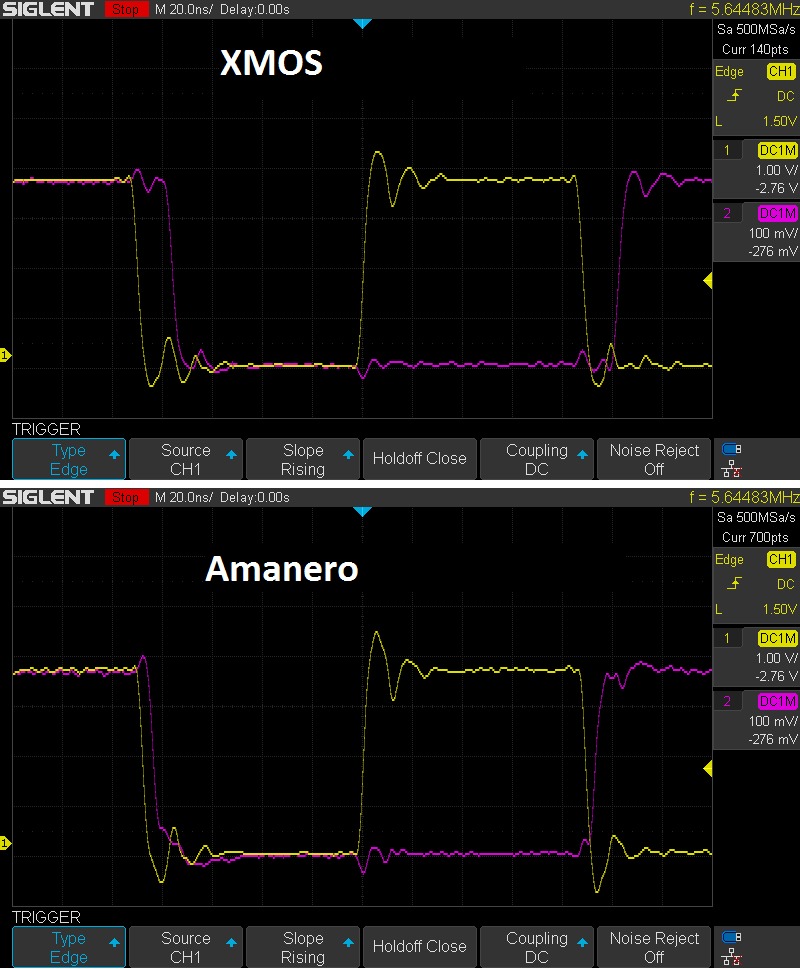Click the f = 5.64483MHz readout in the XMOS capture
Screen dimensions: 800x969
click(x=744, y=9)
